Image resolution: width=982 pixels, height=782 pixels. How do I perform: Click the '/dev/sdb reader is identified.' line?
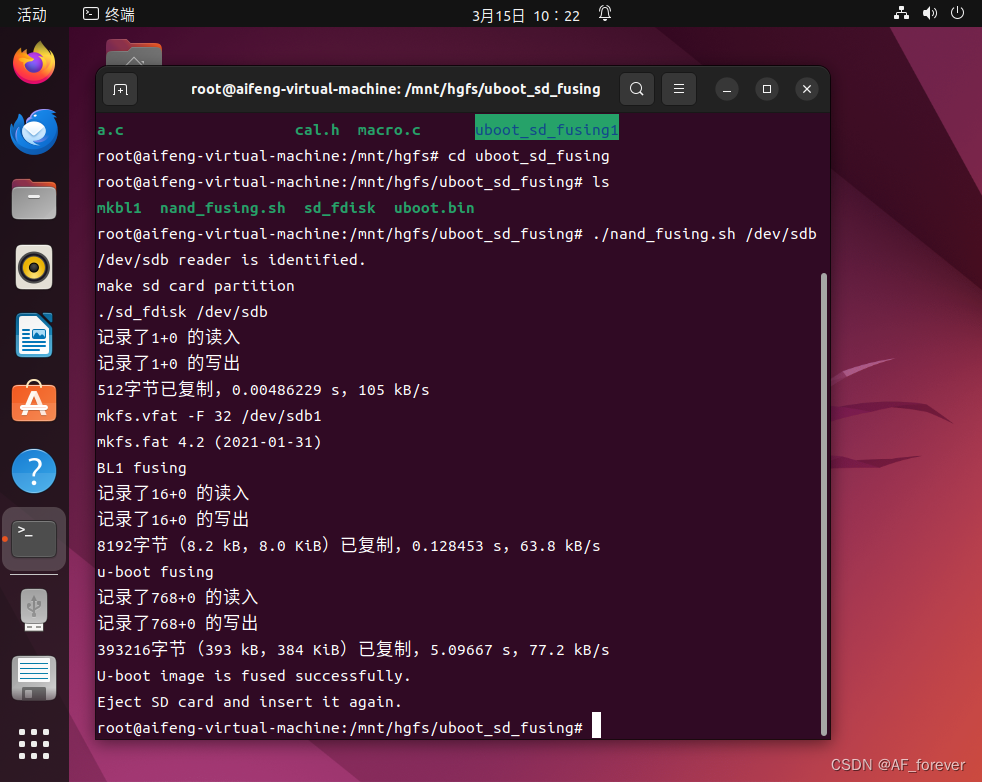tap(231, 260)
